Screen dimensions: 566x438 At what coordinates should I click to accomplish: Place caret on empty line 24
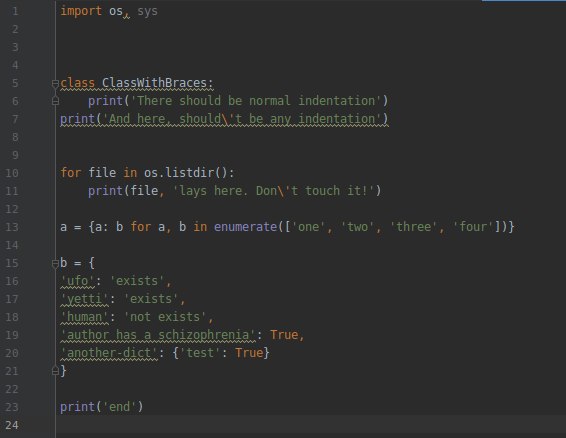310,425
